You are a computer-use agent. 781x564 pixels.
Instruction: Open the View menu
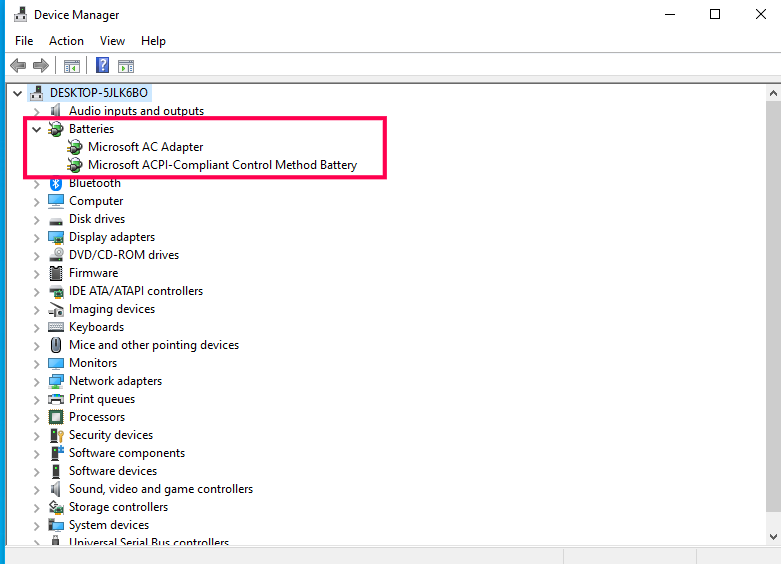pyautogui.click(x=112, y=41)
